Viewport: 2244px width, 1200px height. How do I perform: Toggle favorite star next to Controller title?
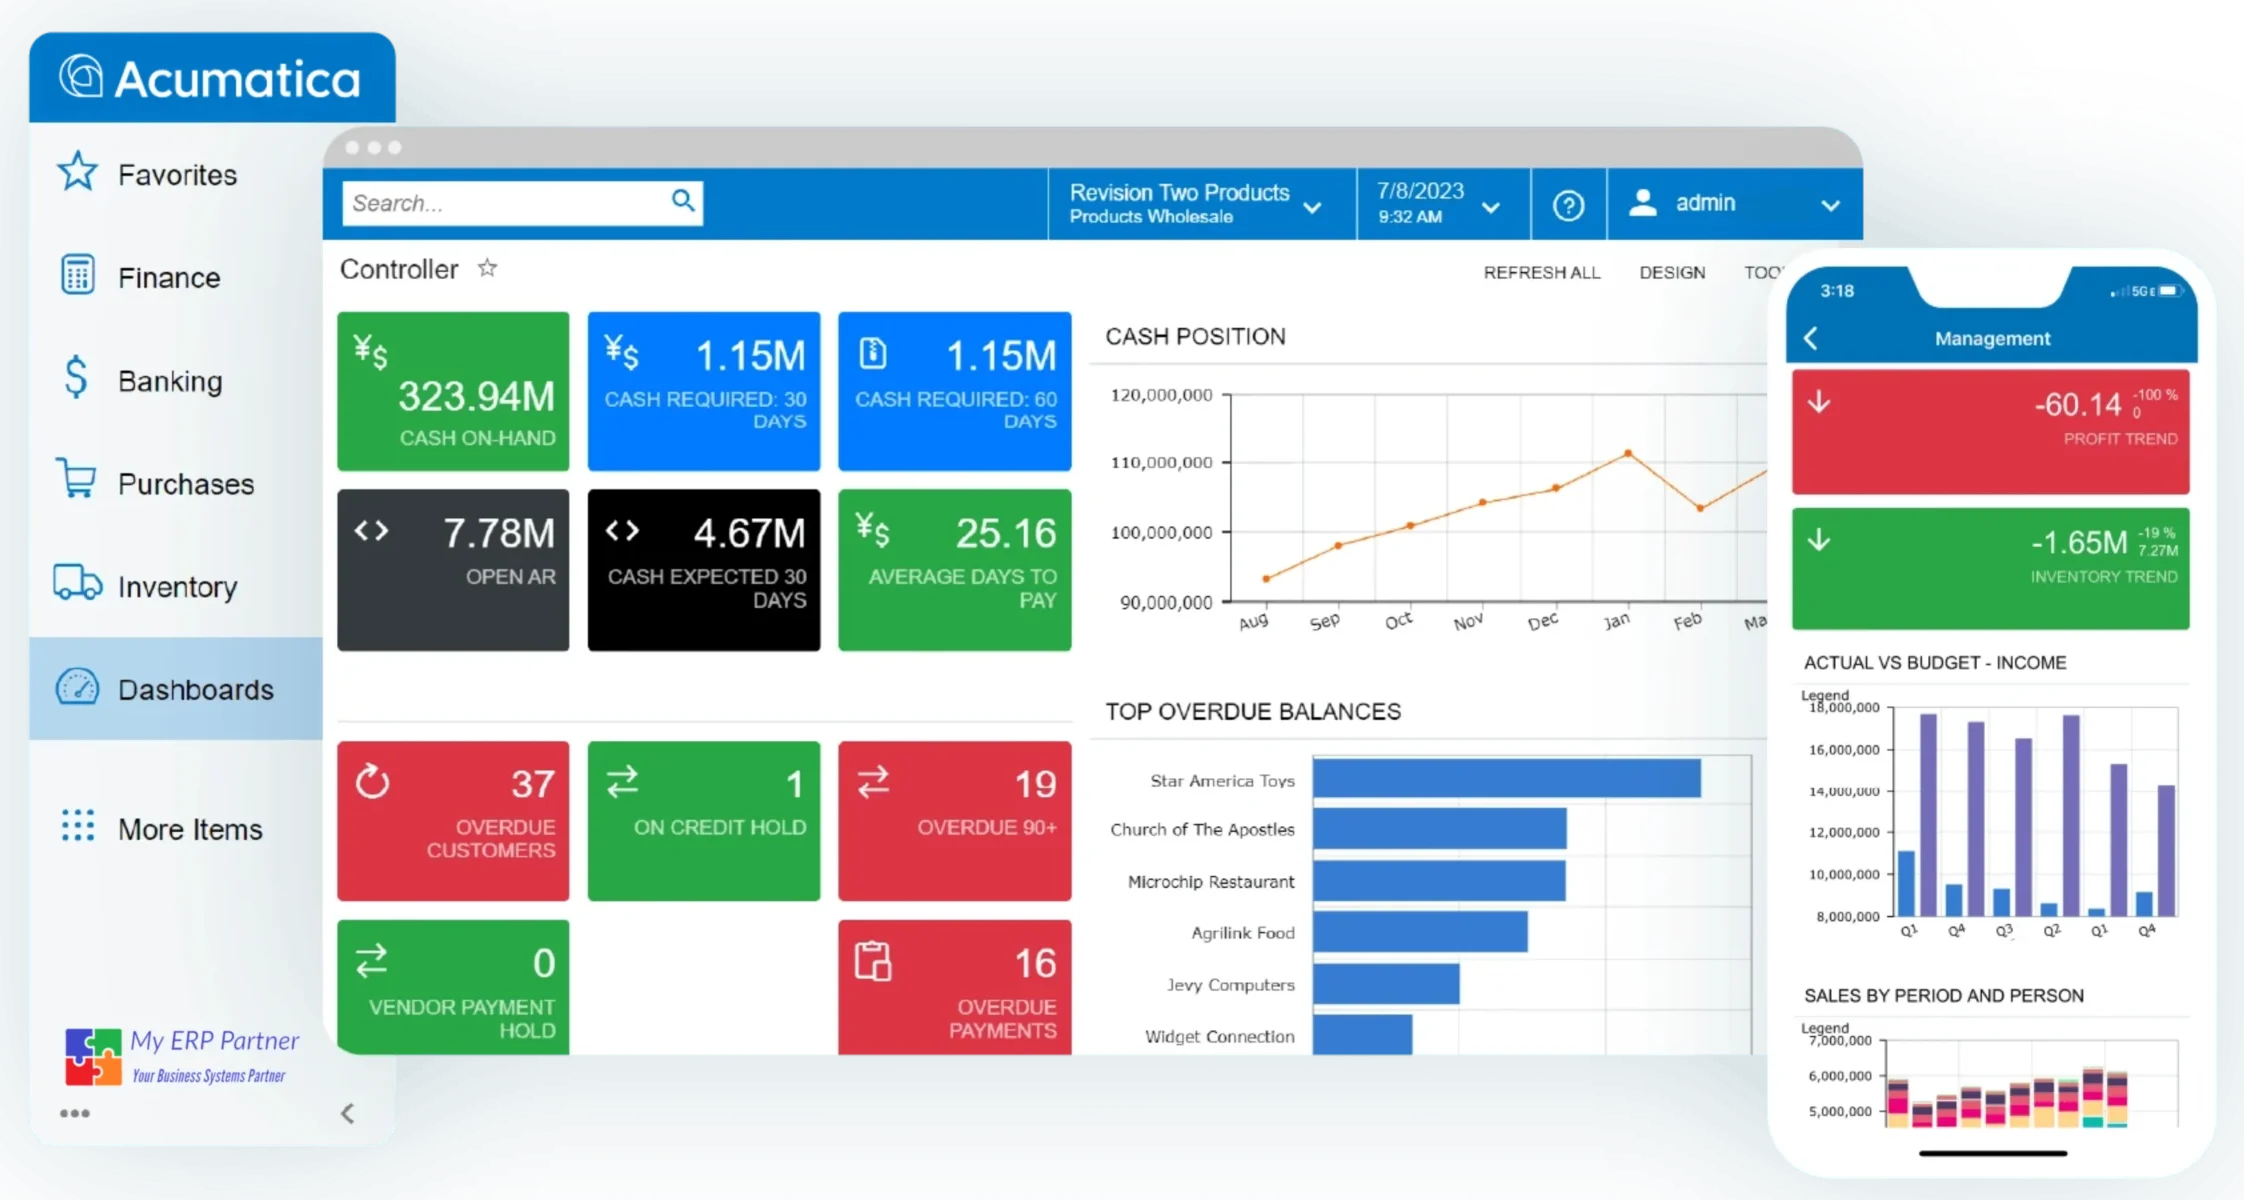point(487,268)
